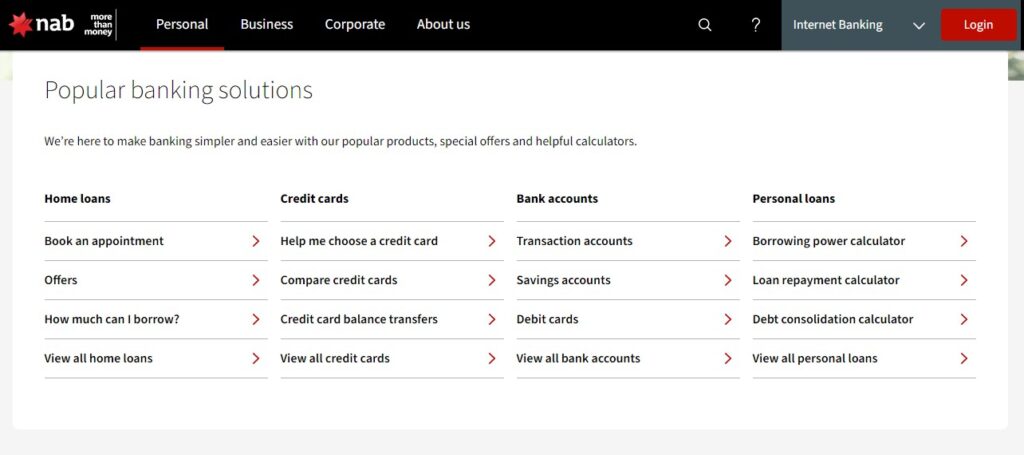
Task: Click the Internet Banking chevron arrow
Action: pos(919,26)
